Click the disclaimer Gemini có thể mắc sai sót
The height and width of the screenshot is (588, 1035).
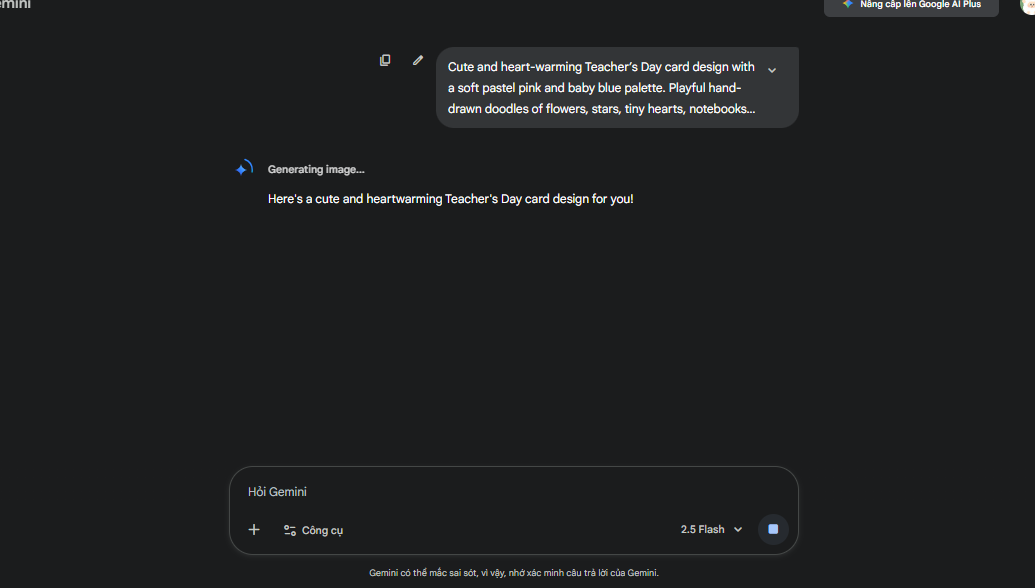(514, 573)
